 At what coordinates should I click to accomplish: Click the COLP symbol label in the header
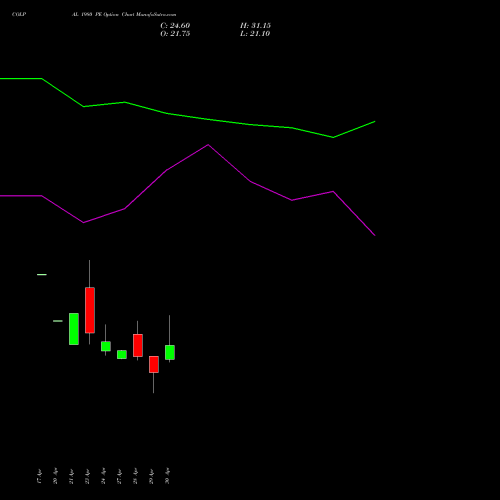click(19, 14)
